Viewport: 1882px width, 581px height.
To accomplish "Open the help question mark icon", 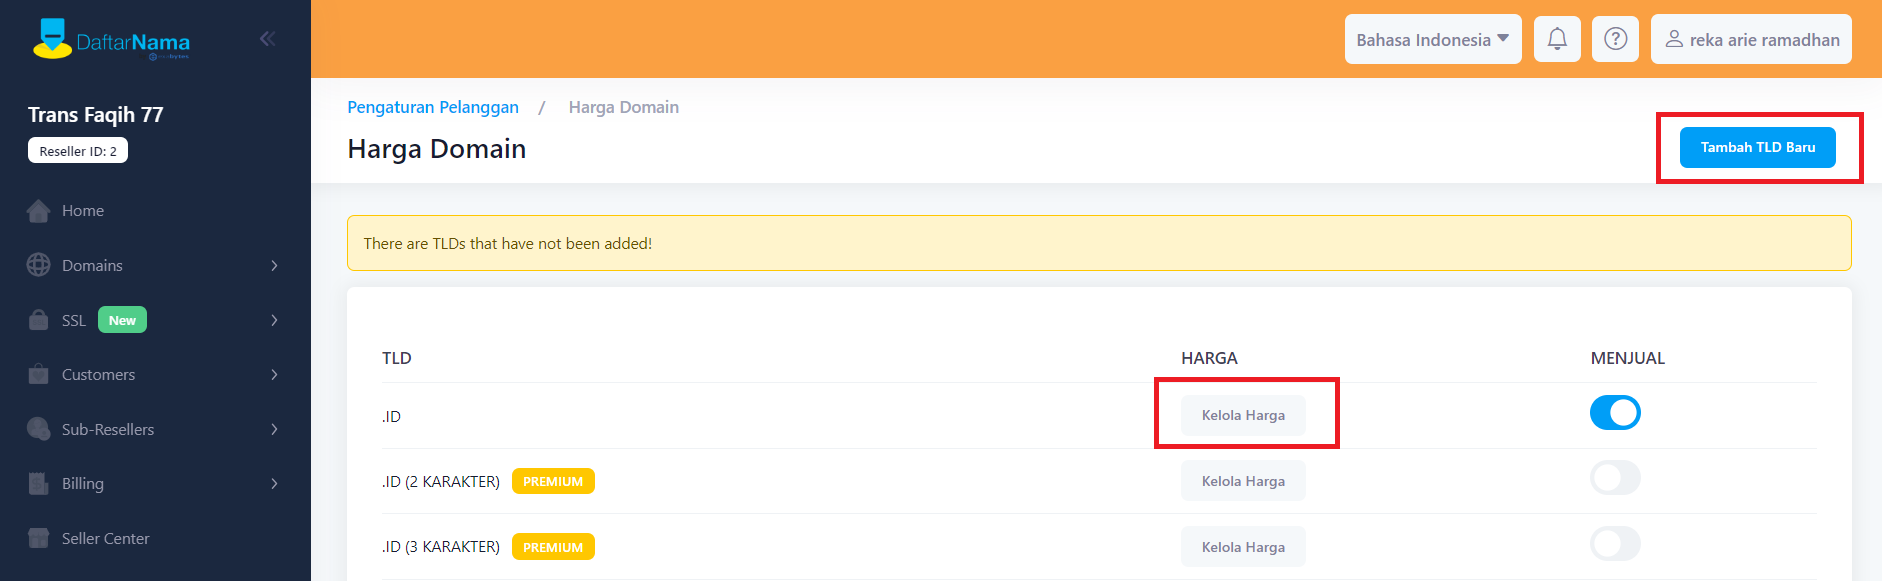I will [x=1615, y=39].
